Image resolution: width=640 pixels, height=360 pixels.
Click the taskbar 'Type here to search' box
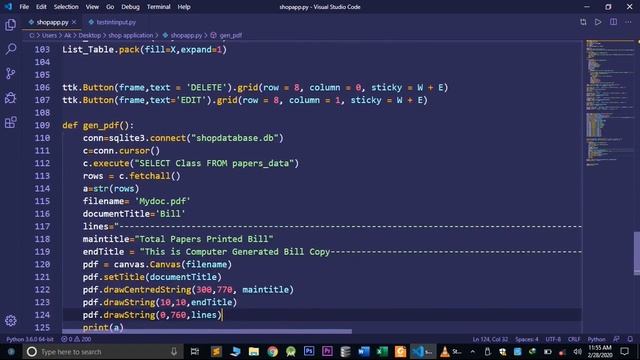coord(102,351)
